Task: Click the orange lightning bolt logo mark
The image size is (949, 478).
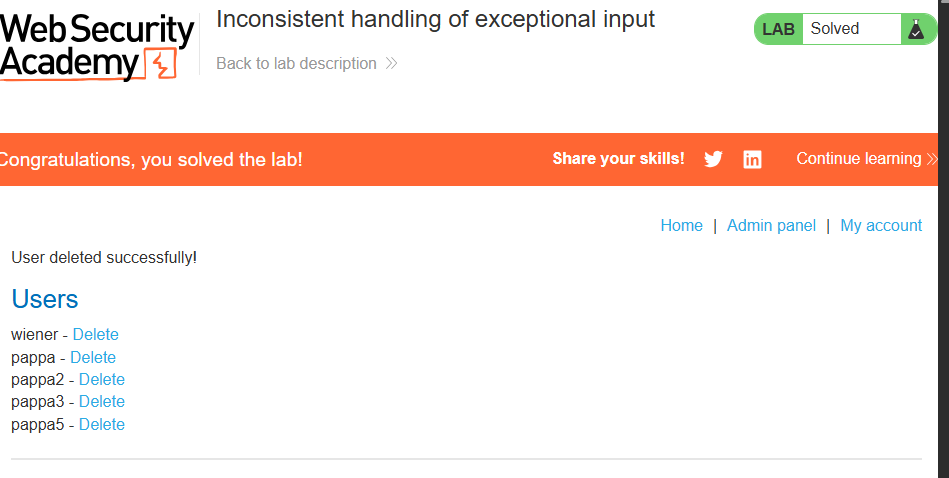Action: 161,64
